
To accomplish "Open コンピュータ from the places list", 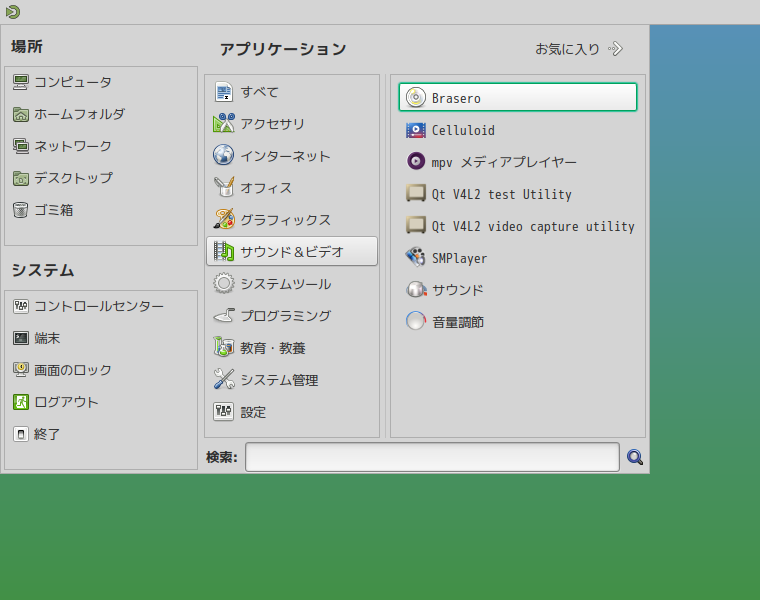I will pyautogui.click(x=101, y=82).
